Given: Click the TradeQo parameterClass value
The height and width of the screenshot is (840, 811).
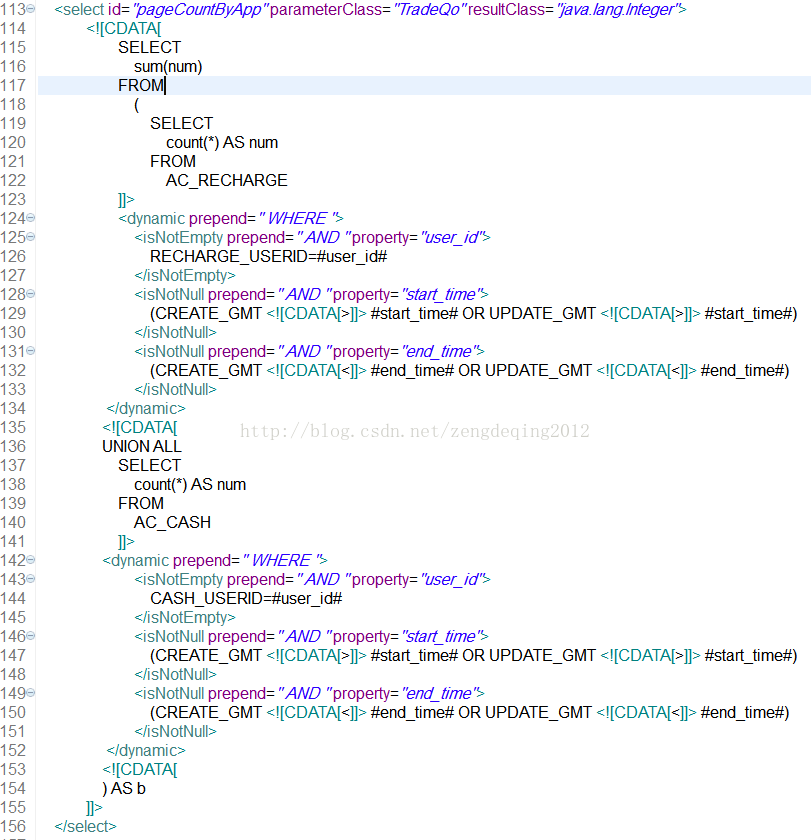Looking at the screenshot, I should 430,10.
